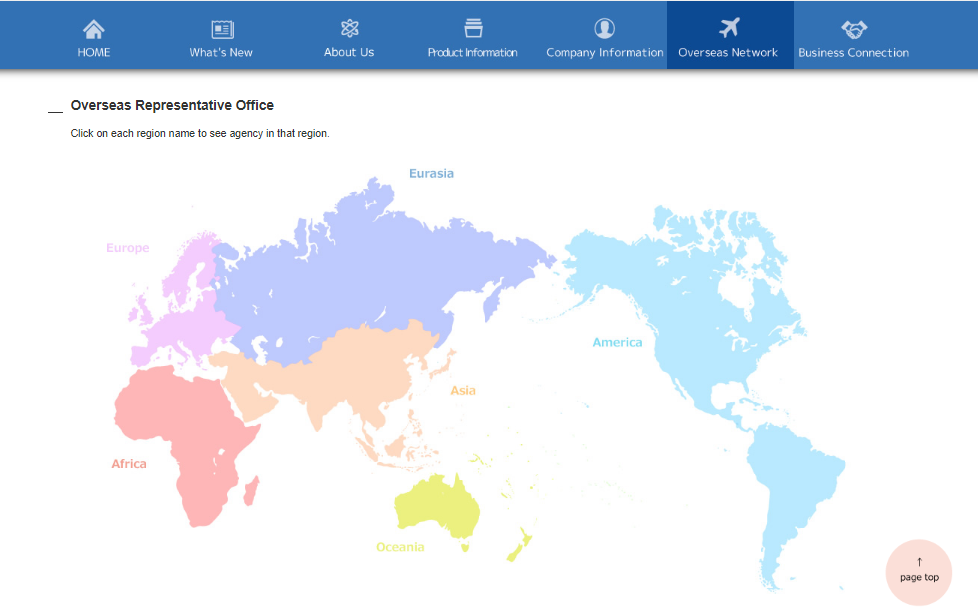Click the About Us atom icon

(349, 28)
